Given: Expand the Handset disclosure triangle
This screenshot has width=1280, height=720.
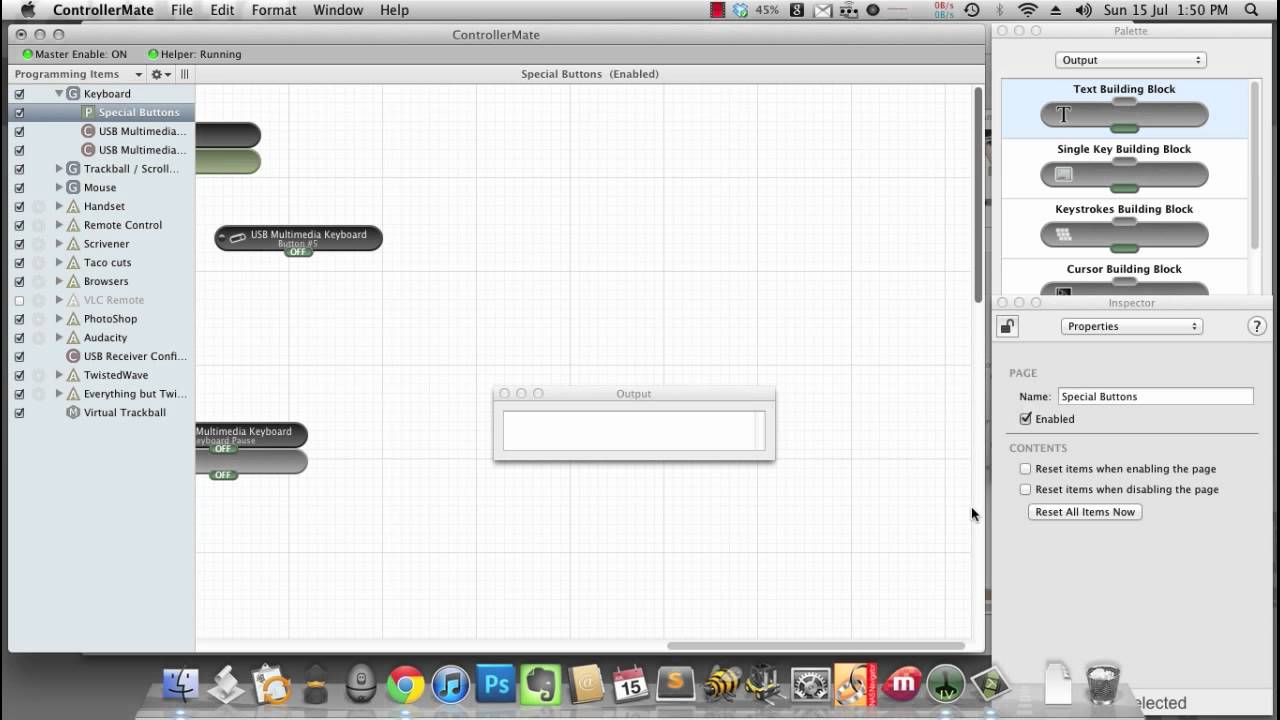Looking at the screenshot, I should tap(59, 206).
